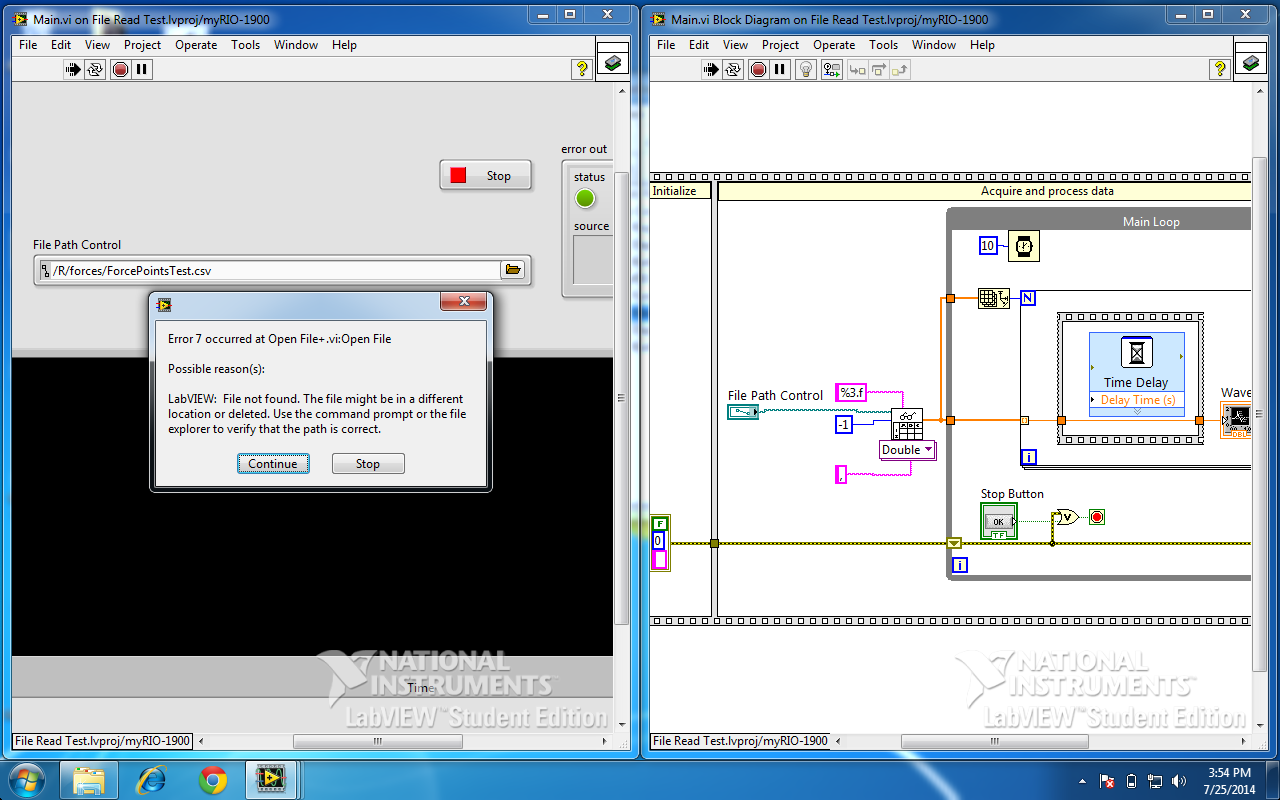Open View menu in Block Diagram window
Screen dimensions: 1280x800
click(735, 45)
